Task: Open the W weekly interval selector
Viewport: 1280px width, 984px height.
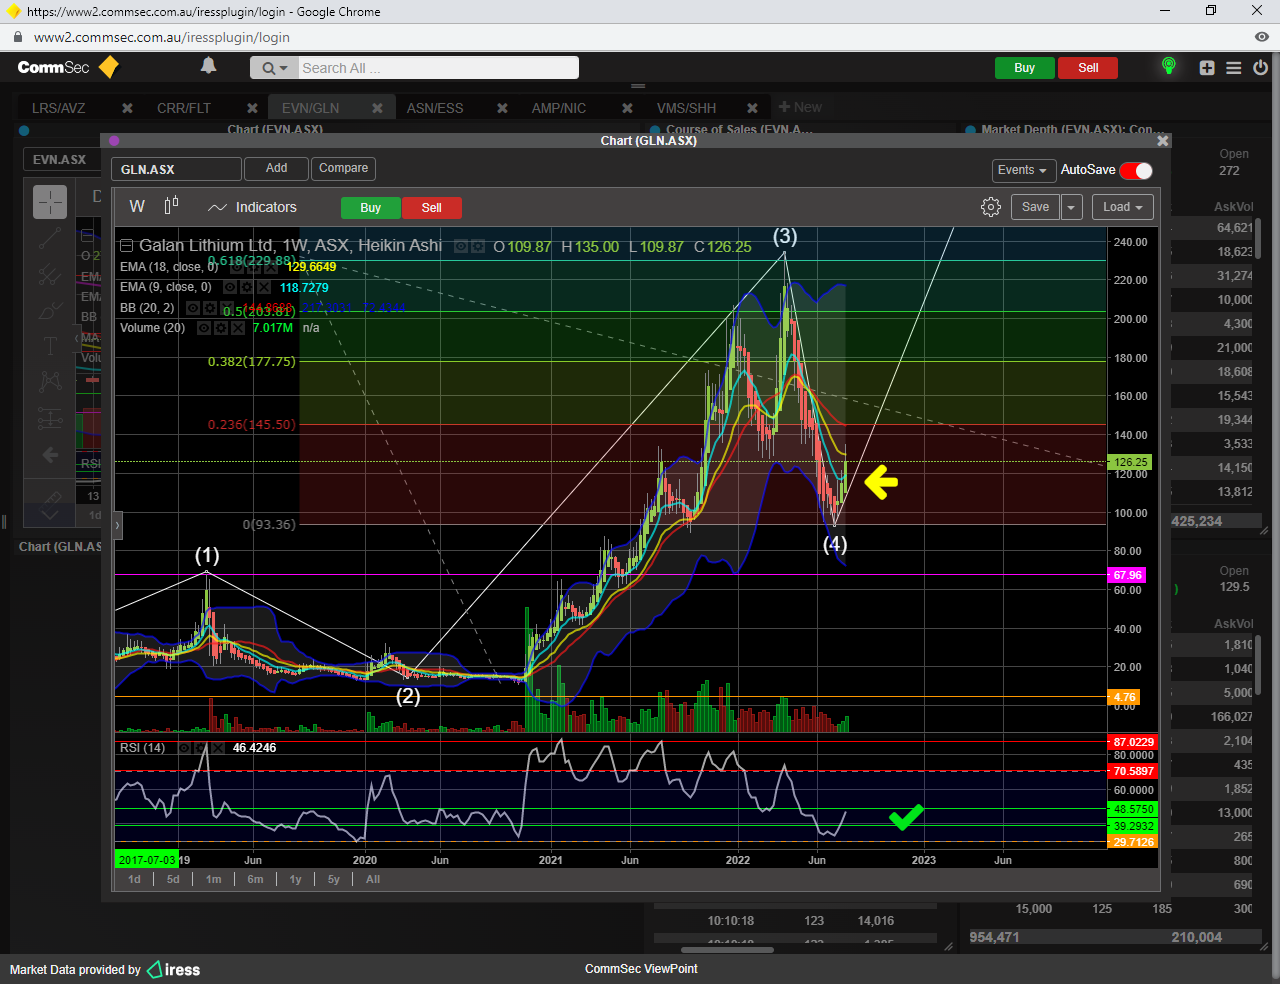Action: [x=137, y=206]
